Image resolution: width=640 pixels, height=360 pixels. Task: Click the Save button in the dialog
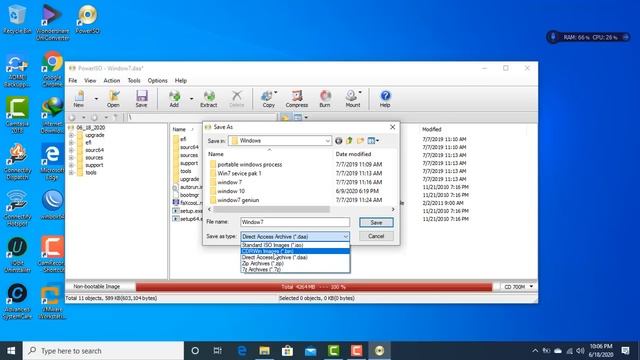coord(376,222)
